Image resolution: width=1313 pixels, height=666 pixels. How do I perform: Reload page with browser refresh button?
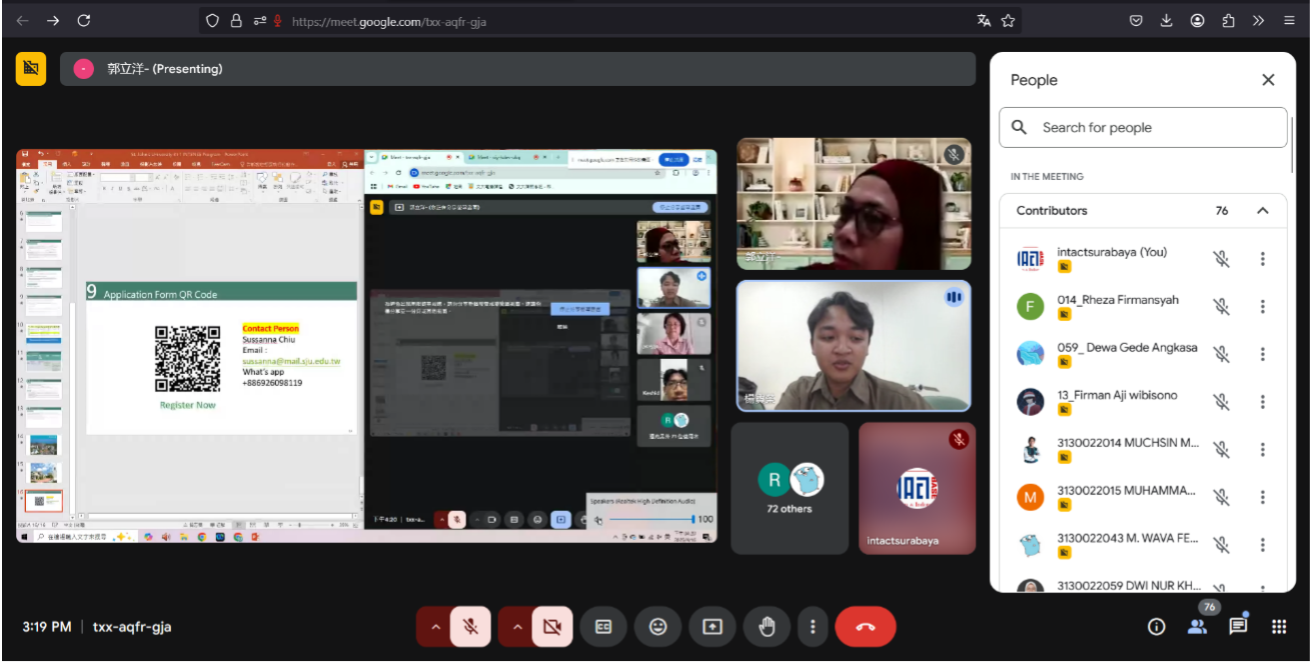tap(84, 20)
